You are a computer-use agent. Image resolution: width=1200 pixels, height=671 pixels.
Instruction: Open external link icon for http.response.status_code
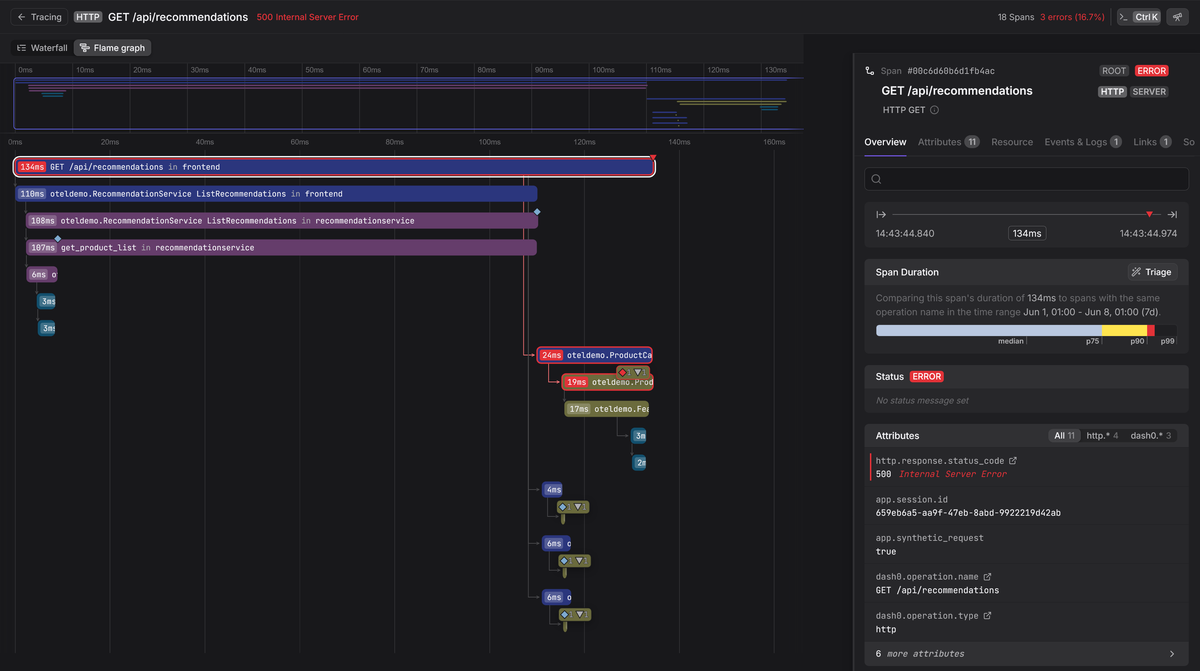point(1013,461)
